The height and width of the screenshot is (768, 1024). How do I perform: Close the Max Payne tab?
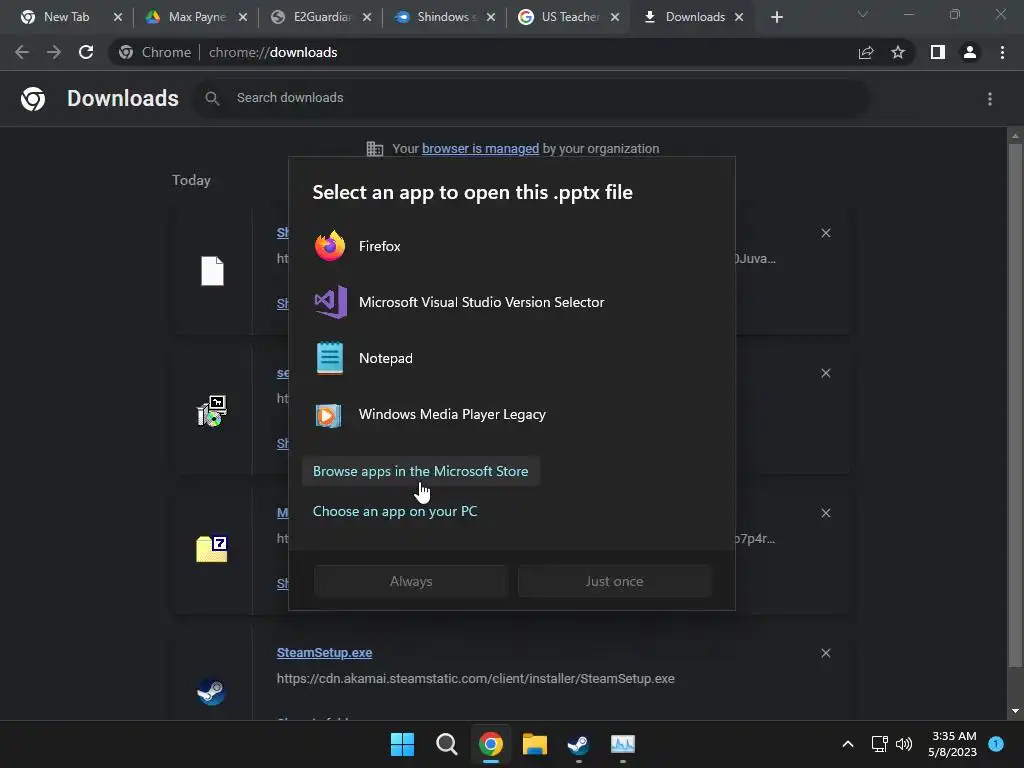point(243,17)
